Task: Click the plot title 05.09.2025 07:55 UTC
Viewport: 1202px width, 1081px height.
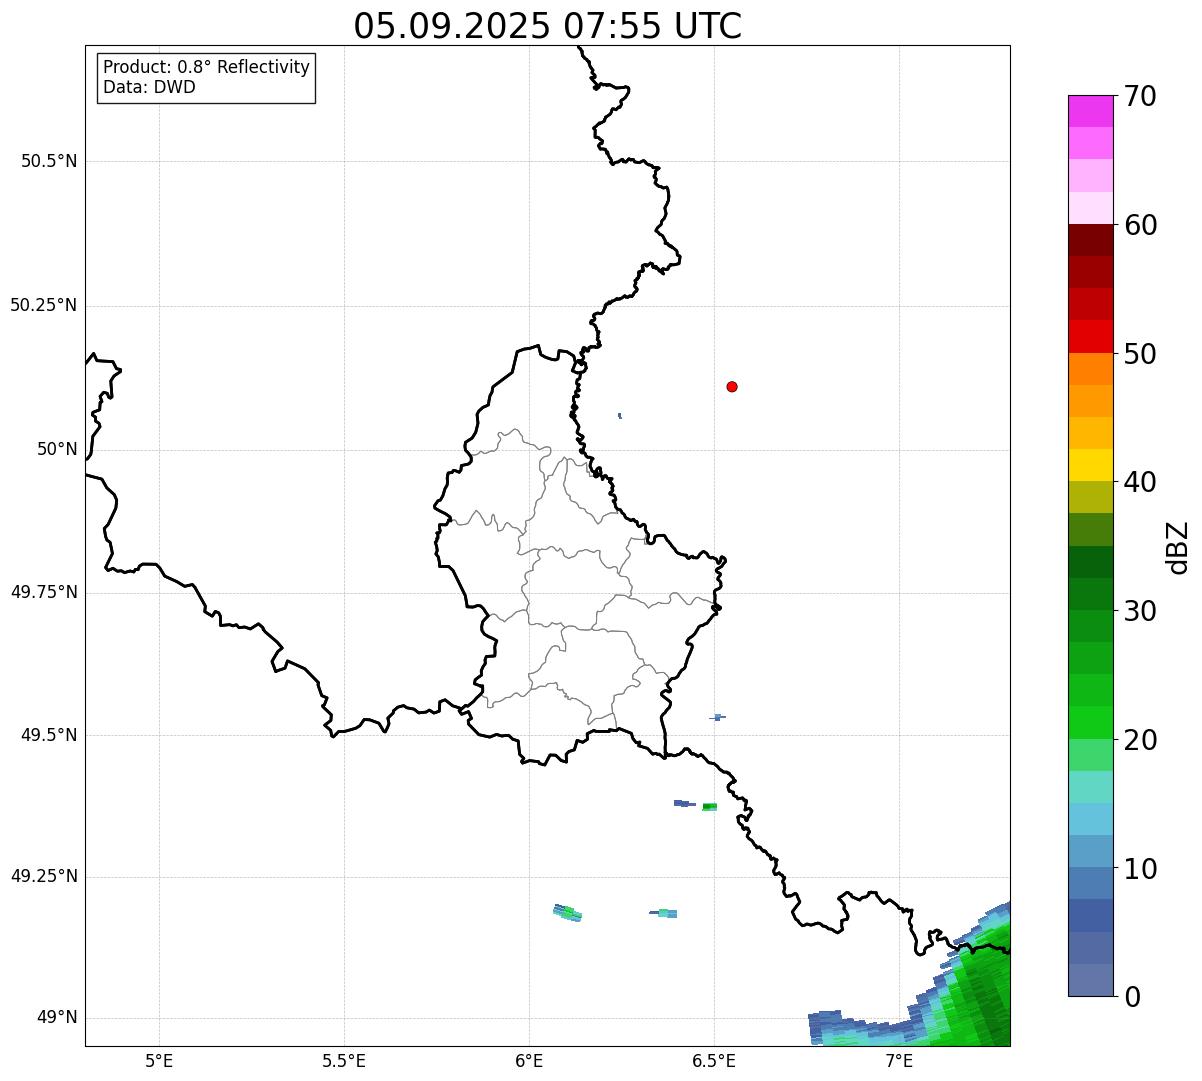Action: pyautogui.click(x=548, y=26)
